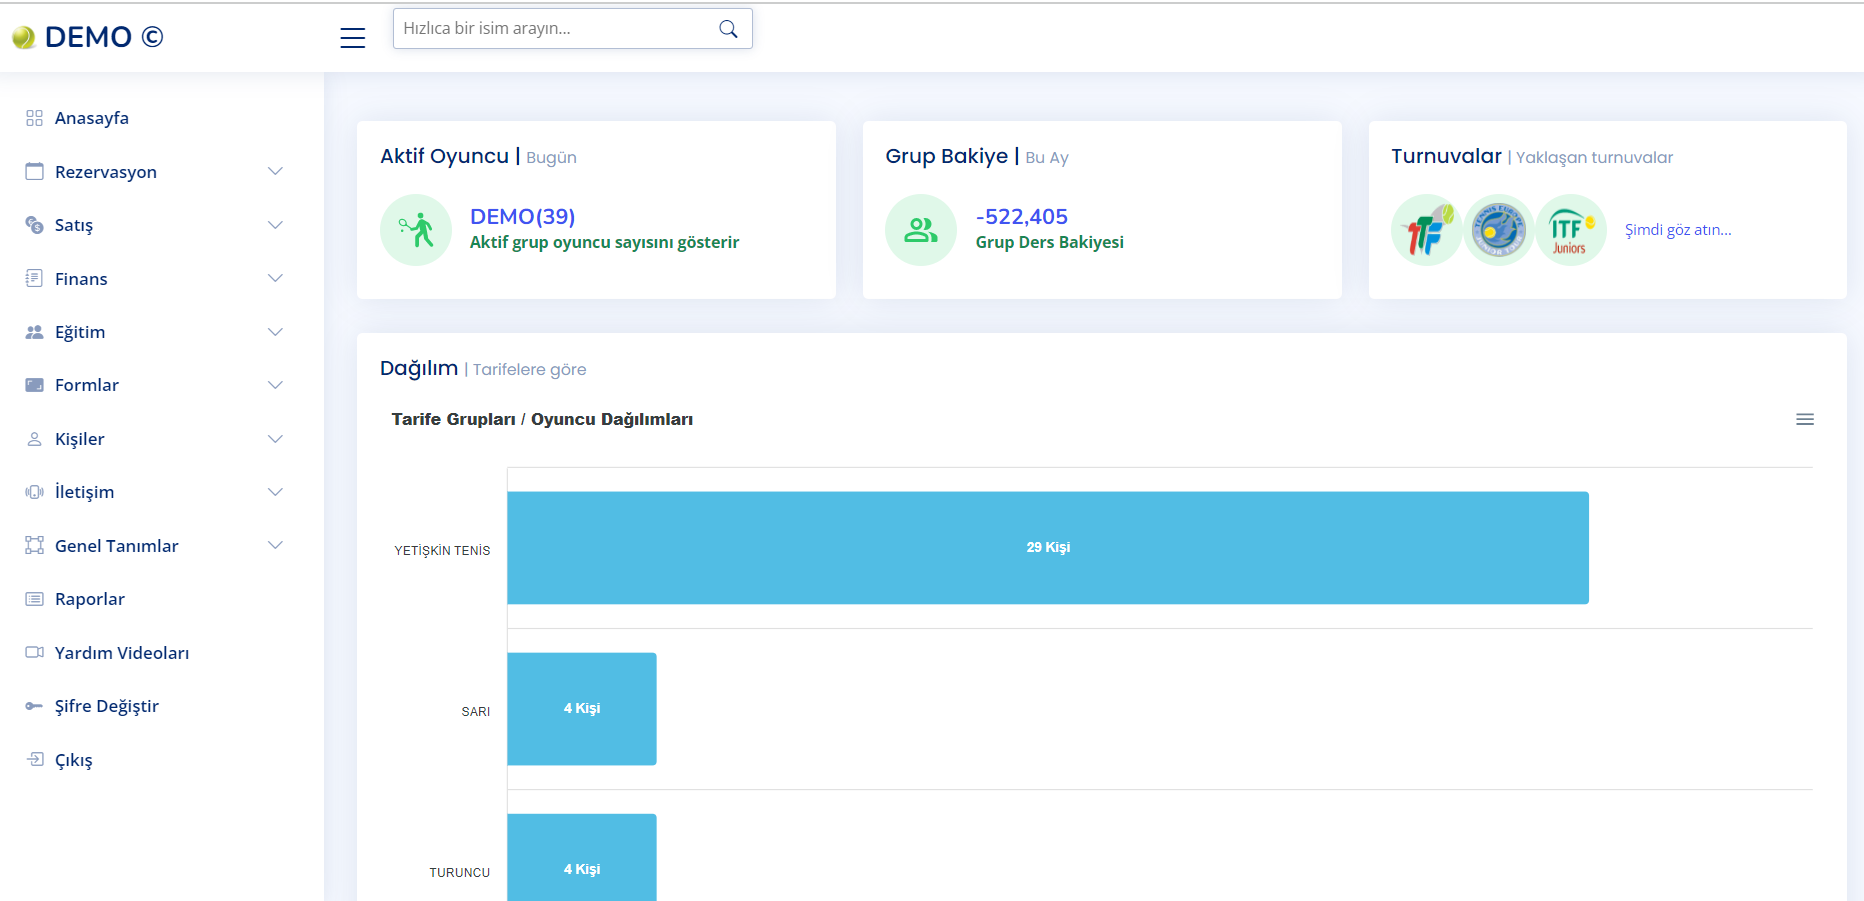Expand the Rezervasyon menu chevron
The height and width of the screenshot is (901, 1864).
click(x=276, y=171)
